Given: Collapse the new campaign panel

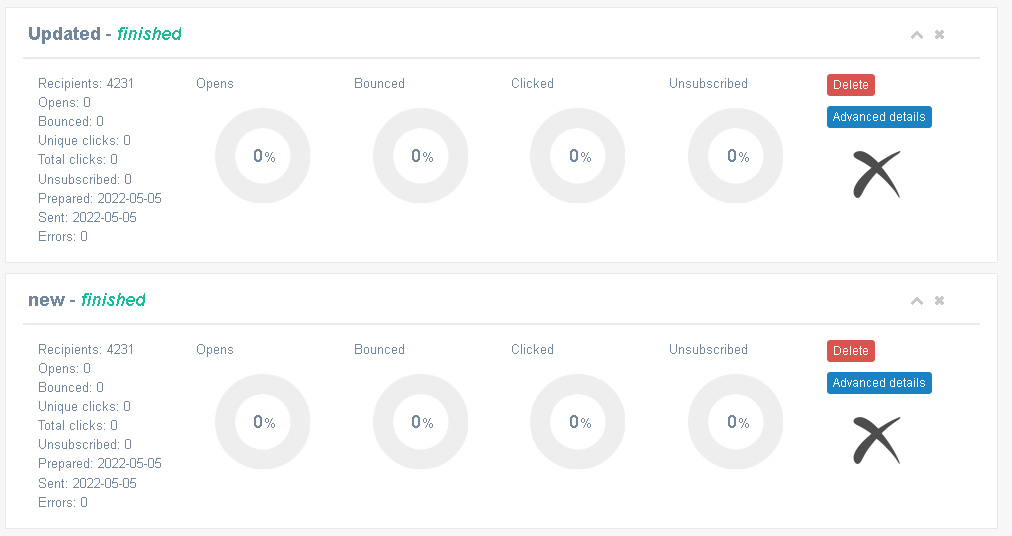Looking at the screenshot, I should coord(916,301).
